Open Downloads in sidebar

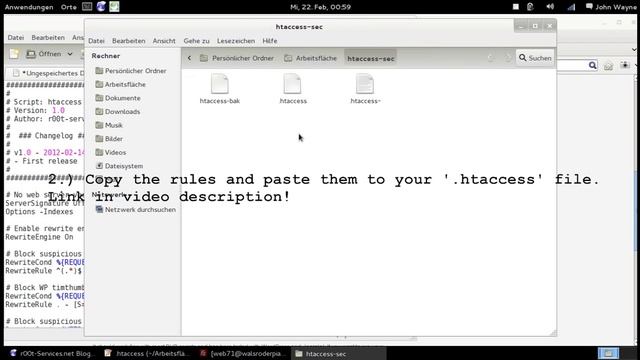118,111
